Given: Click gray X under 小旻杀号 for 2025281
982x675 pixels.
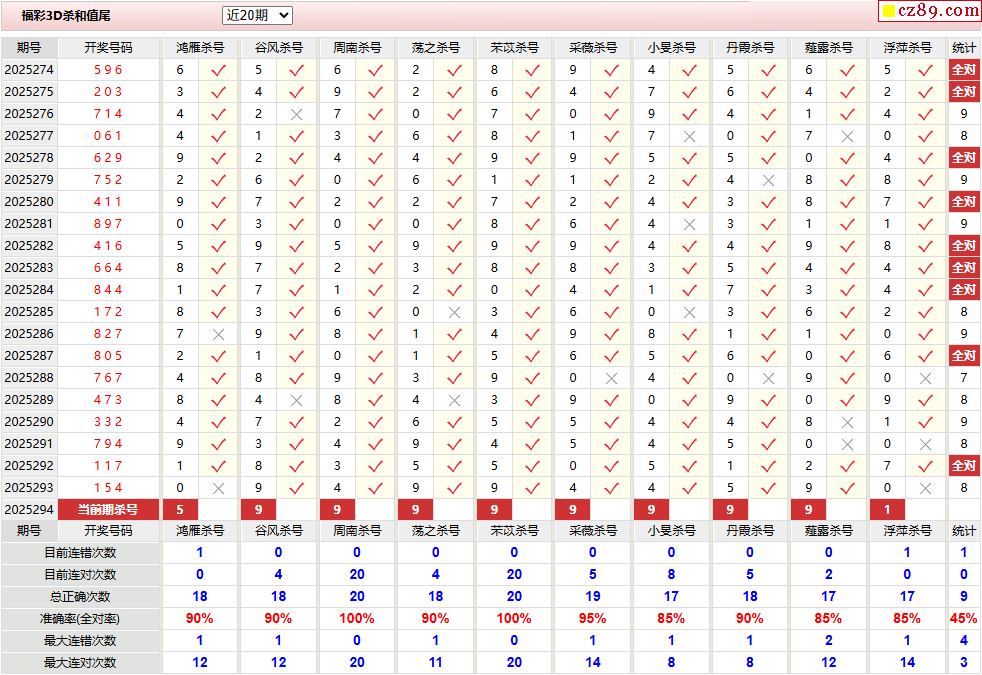Looking at the screenshot, I should pyautogui.click(x=690, y=224).
